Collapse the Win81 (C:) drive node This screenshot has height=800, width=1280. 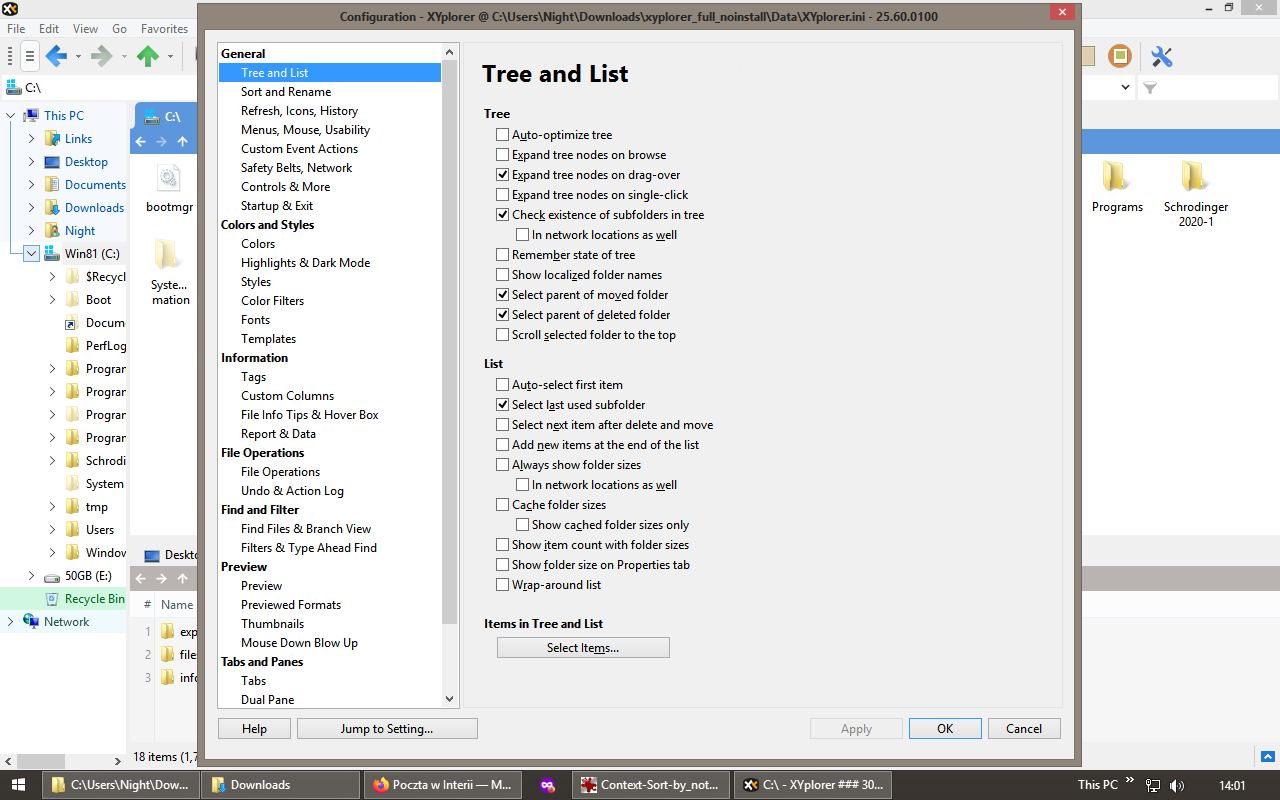click(31, 253)
